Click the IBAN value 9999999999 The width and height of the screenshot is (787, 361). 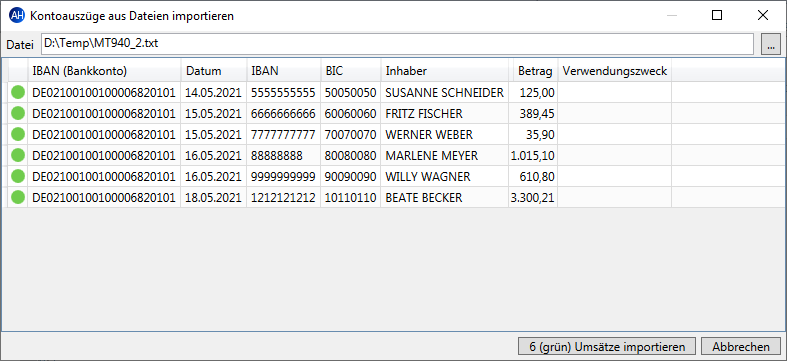(x=283, y=177)
